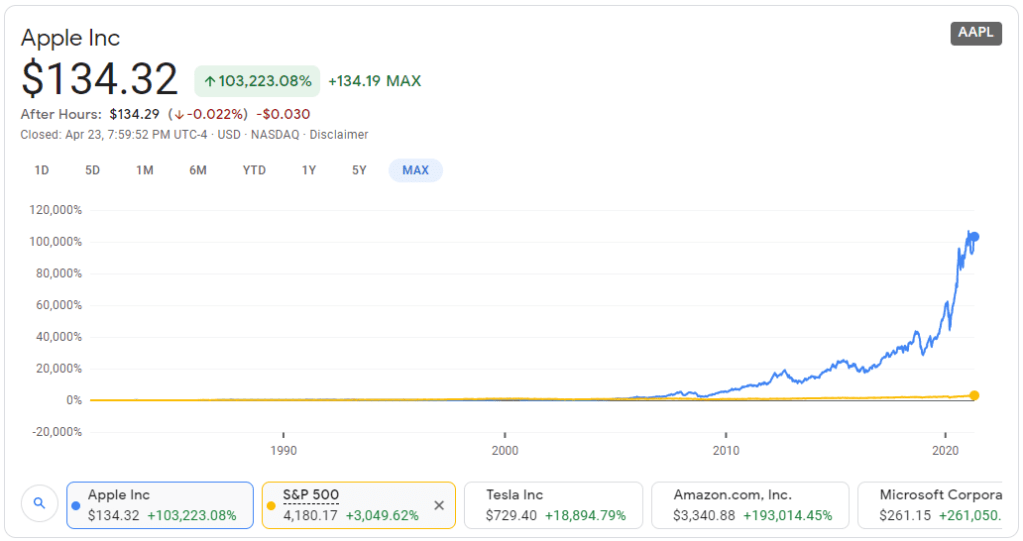Click the 103,223.08% gain badge
Screen dimensions: 1023x541
click(x=257, y=81)
